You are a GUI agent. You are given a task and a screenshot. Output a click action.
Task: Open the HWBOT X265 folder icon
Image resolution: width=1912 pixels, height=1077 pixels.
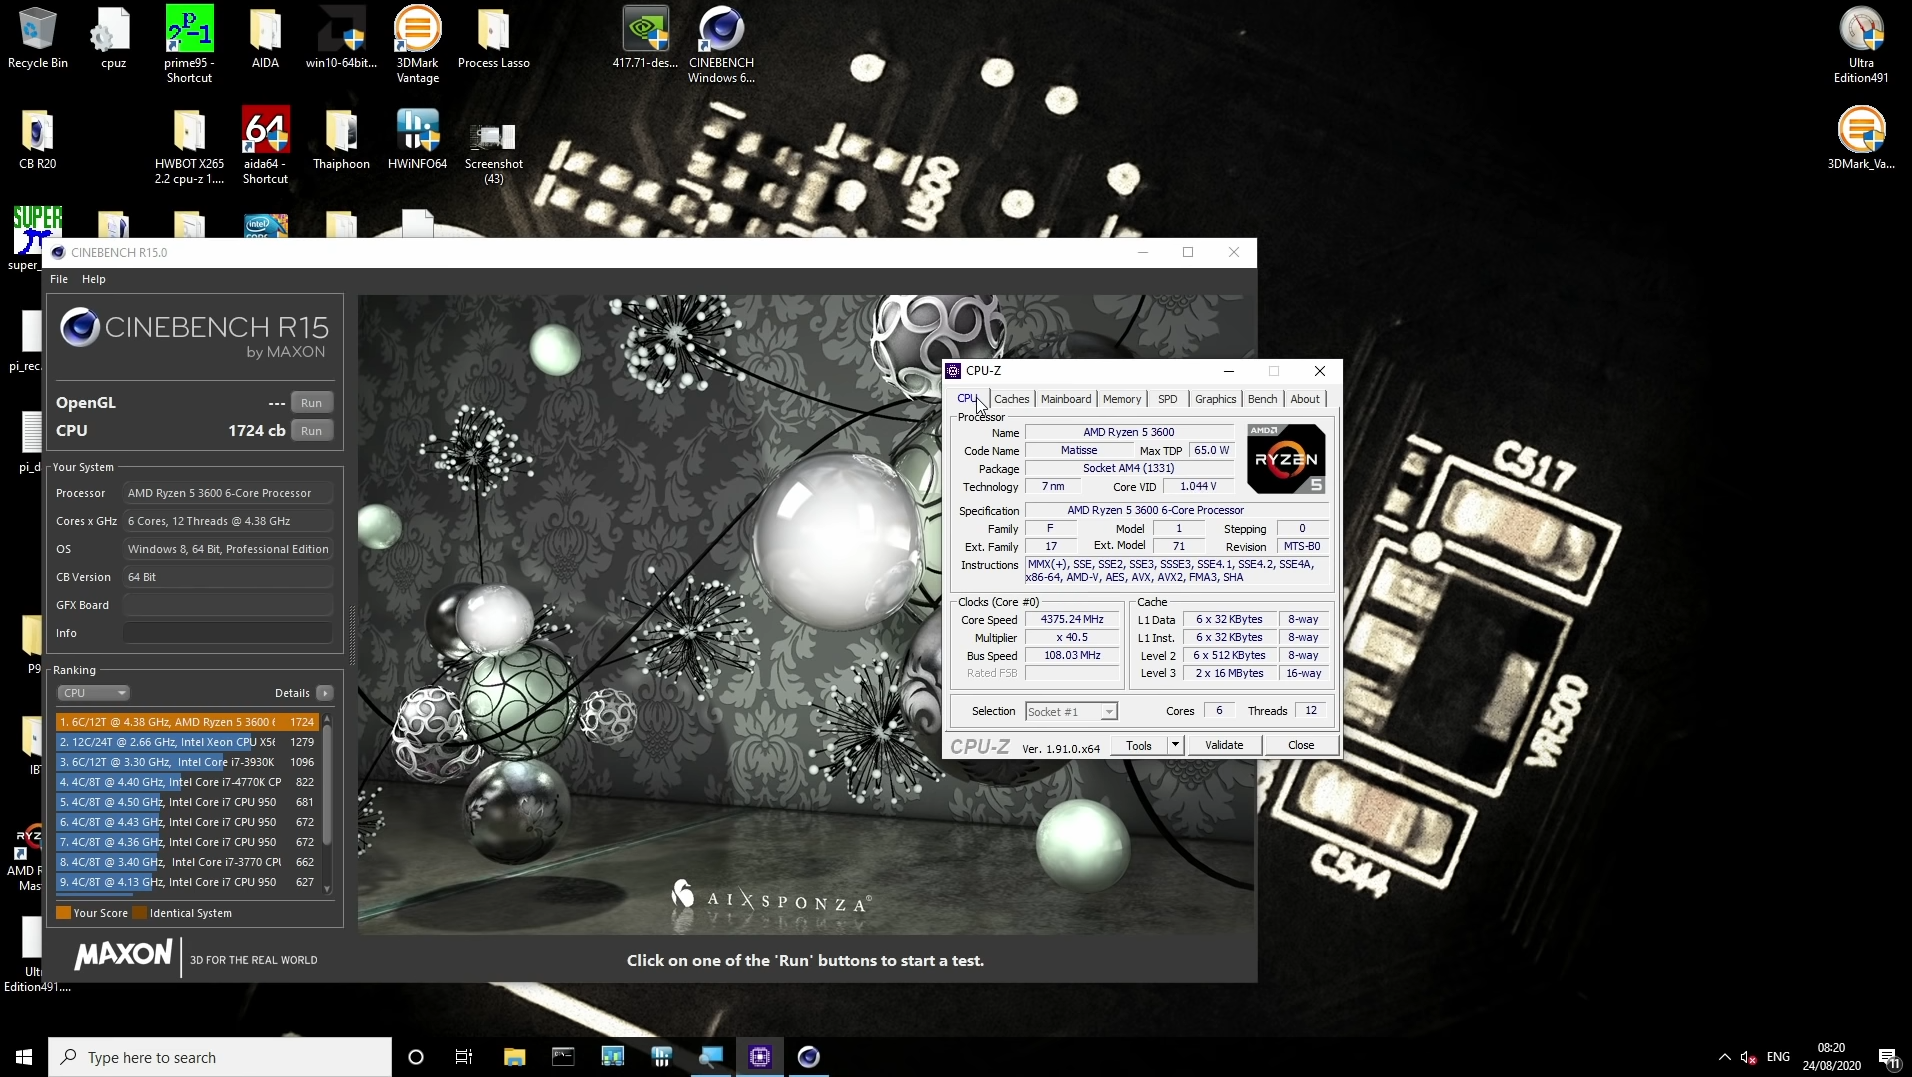click(189, 146)
